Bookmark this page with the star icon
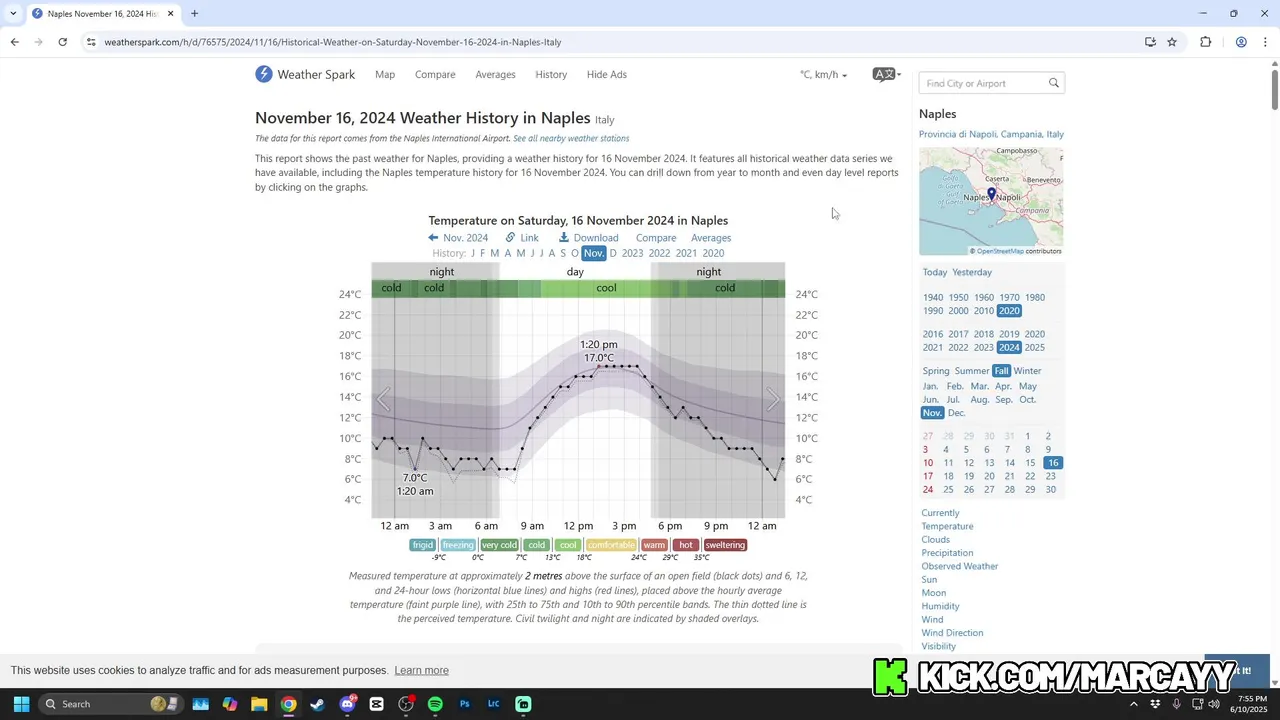 (1172, 42)
